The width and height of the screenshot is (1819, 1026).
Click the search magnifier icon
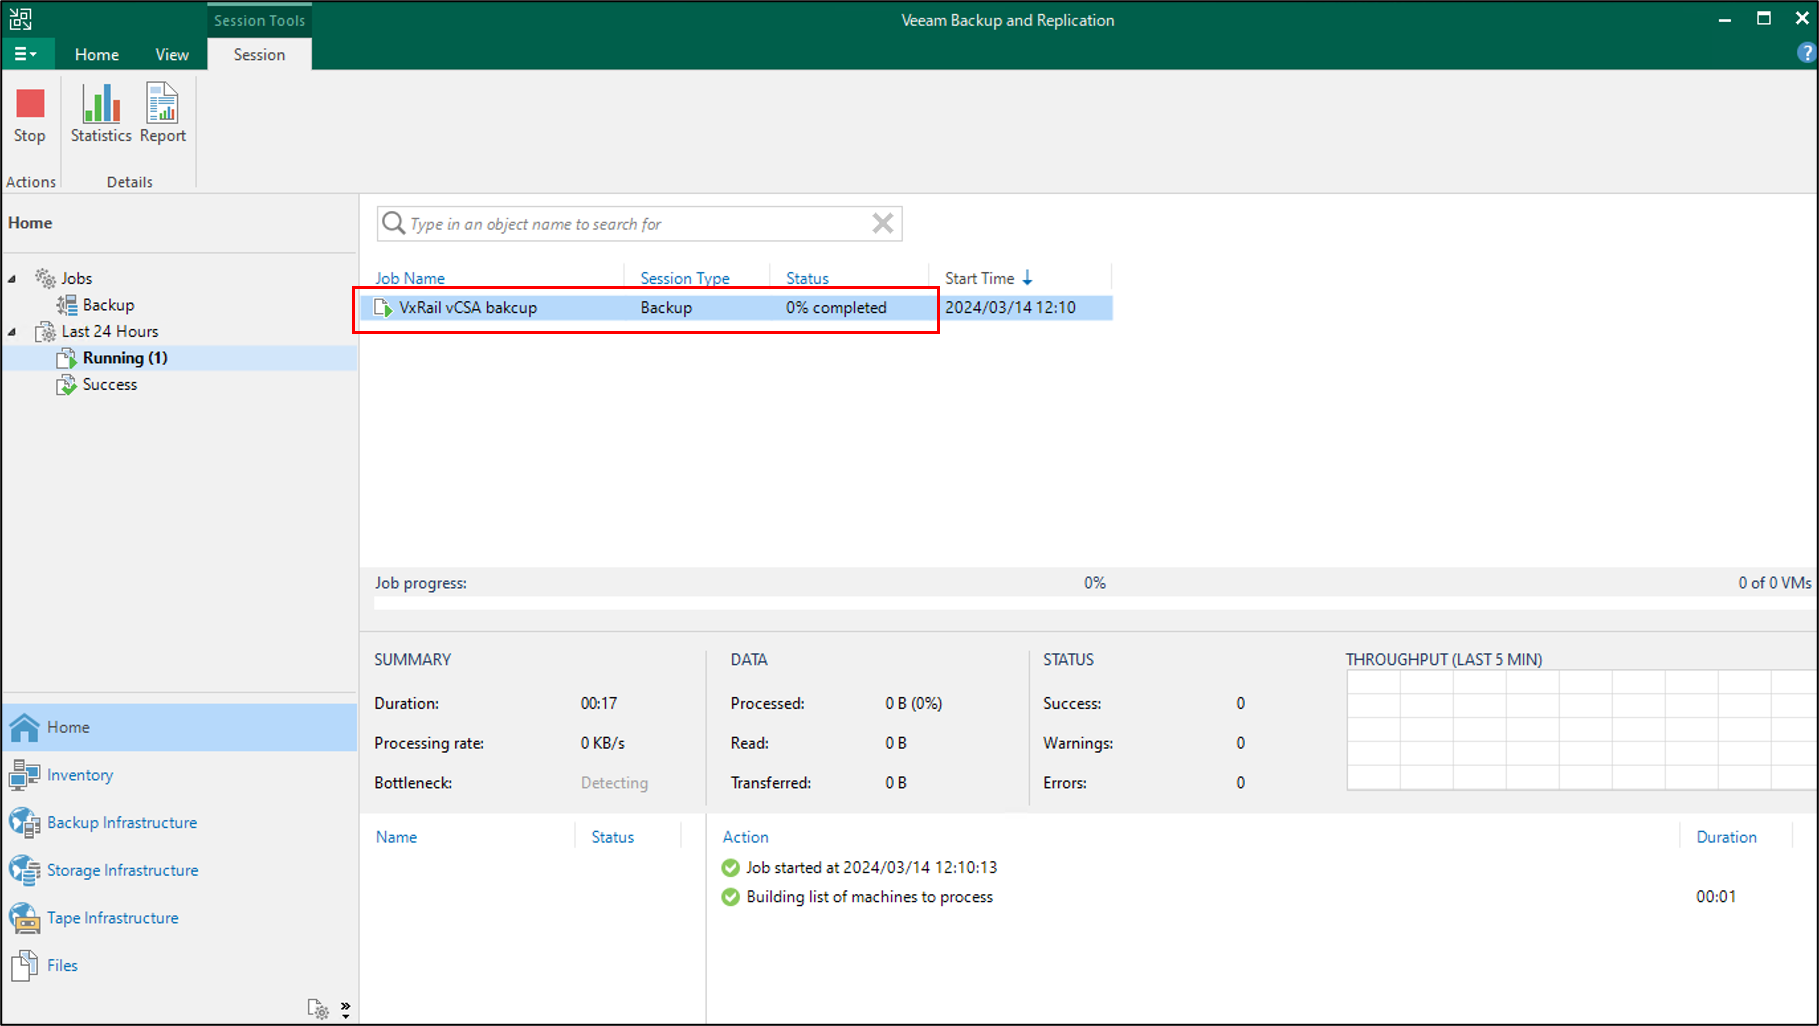pyautogui.click(x=393, y=223)
